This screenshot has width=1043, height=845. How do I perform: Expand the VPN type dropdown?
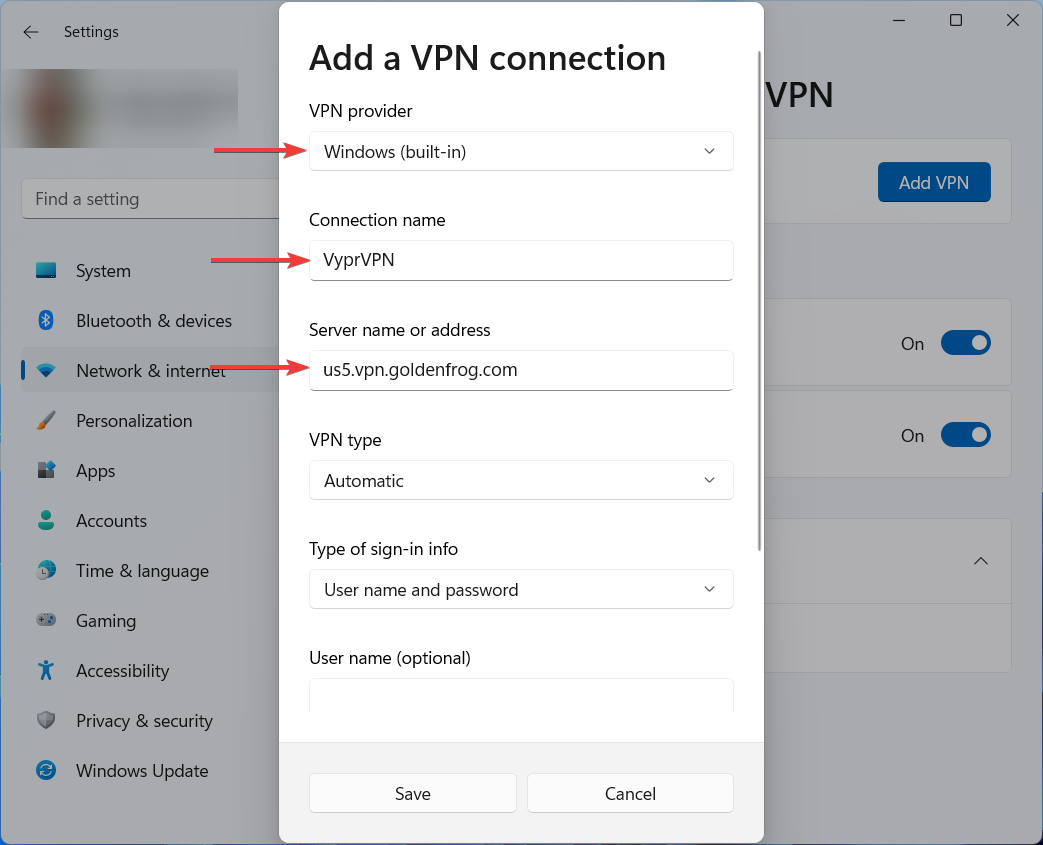[x=521, y=480]
